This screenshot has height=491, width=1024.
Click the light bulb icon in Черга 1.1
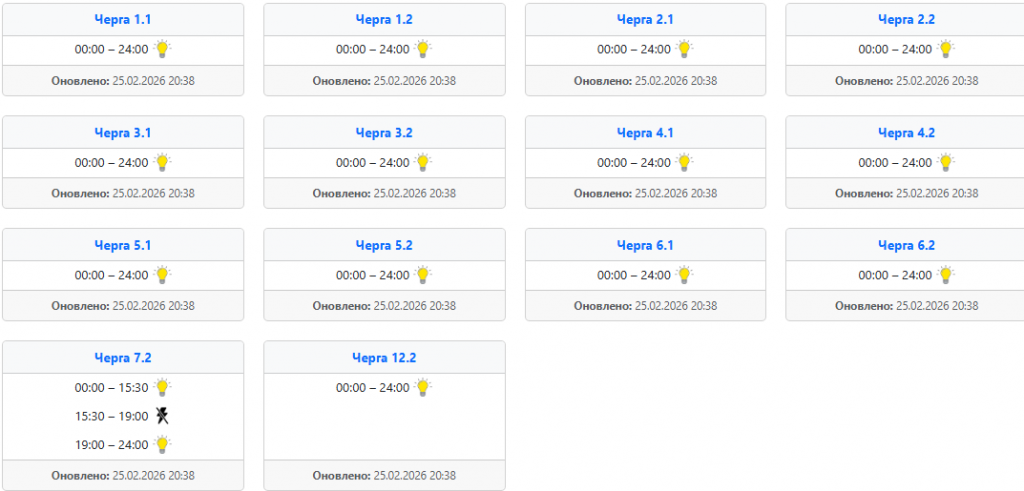(162, 48)
